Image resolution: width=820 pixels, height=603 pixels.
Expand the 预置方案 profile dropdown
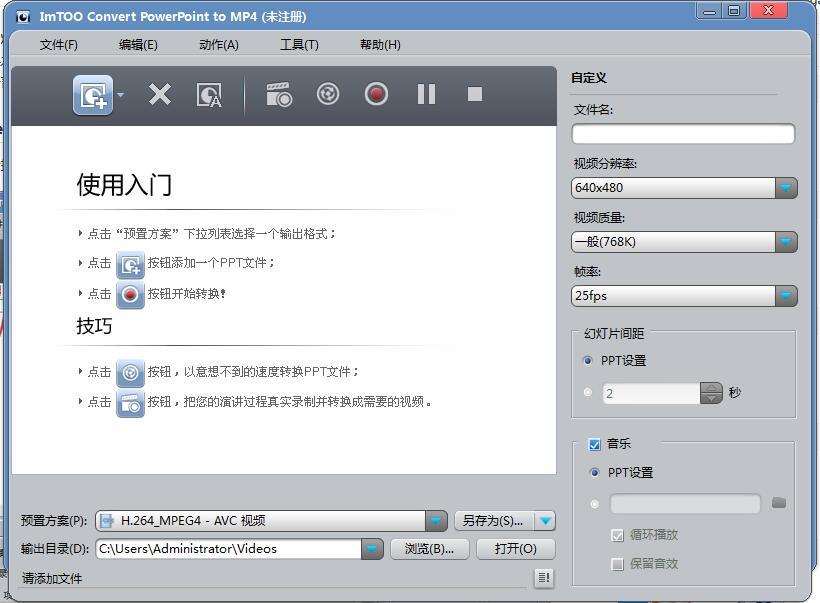[436, 521]
